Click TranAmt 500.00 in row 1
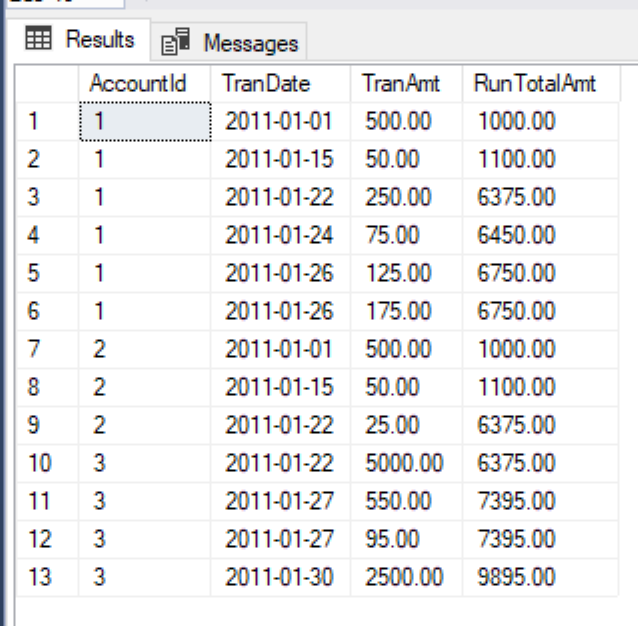The image size is (638, 626). (406, 122)
